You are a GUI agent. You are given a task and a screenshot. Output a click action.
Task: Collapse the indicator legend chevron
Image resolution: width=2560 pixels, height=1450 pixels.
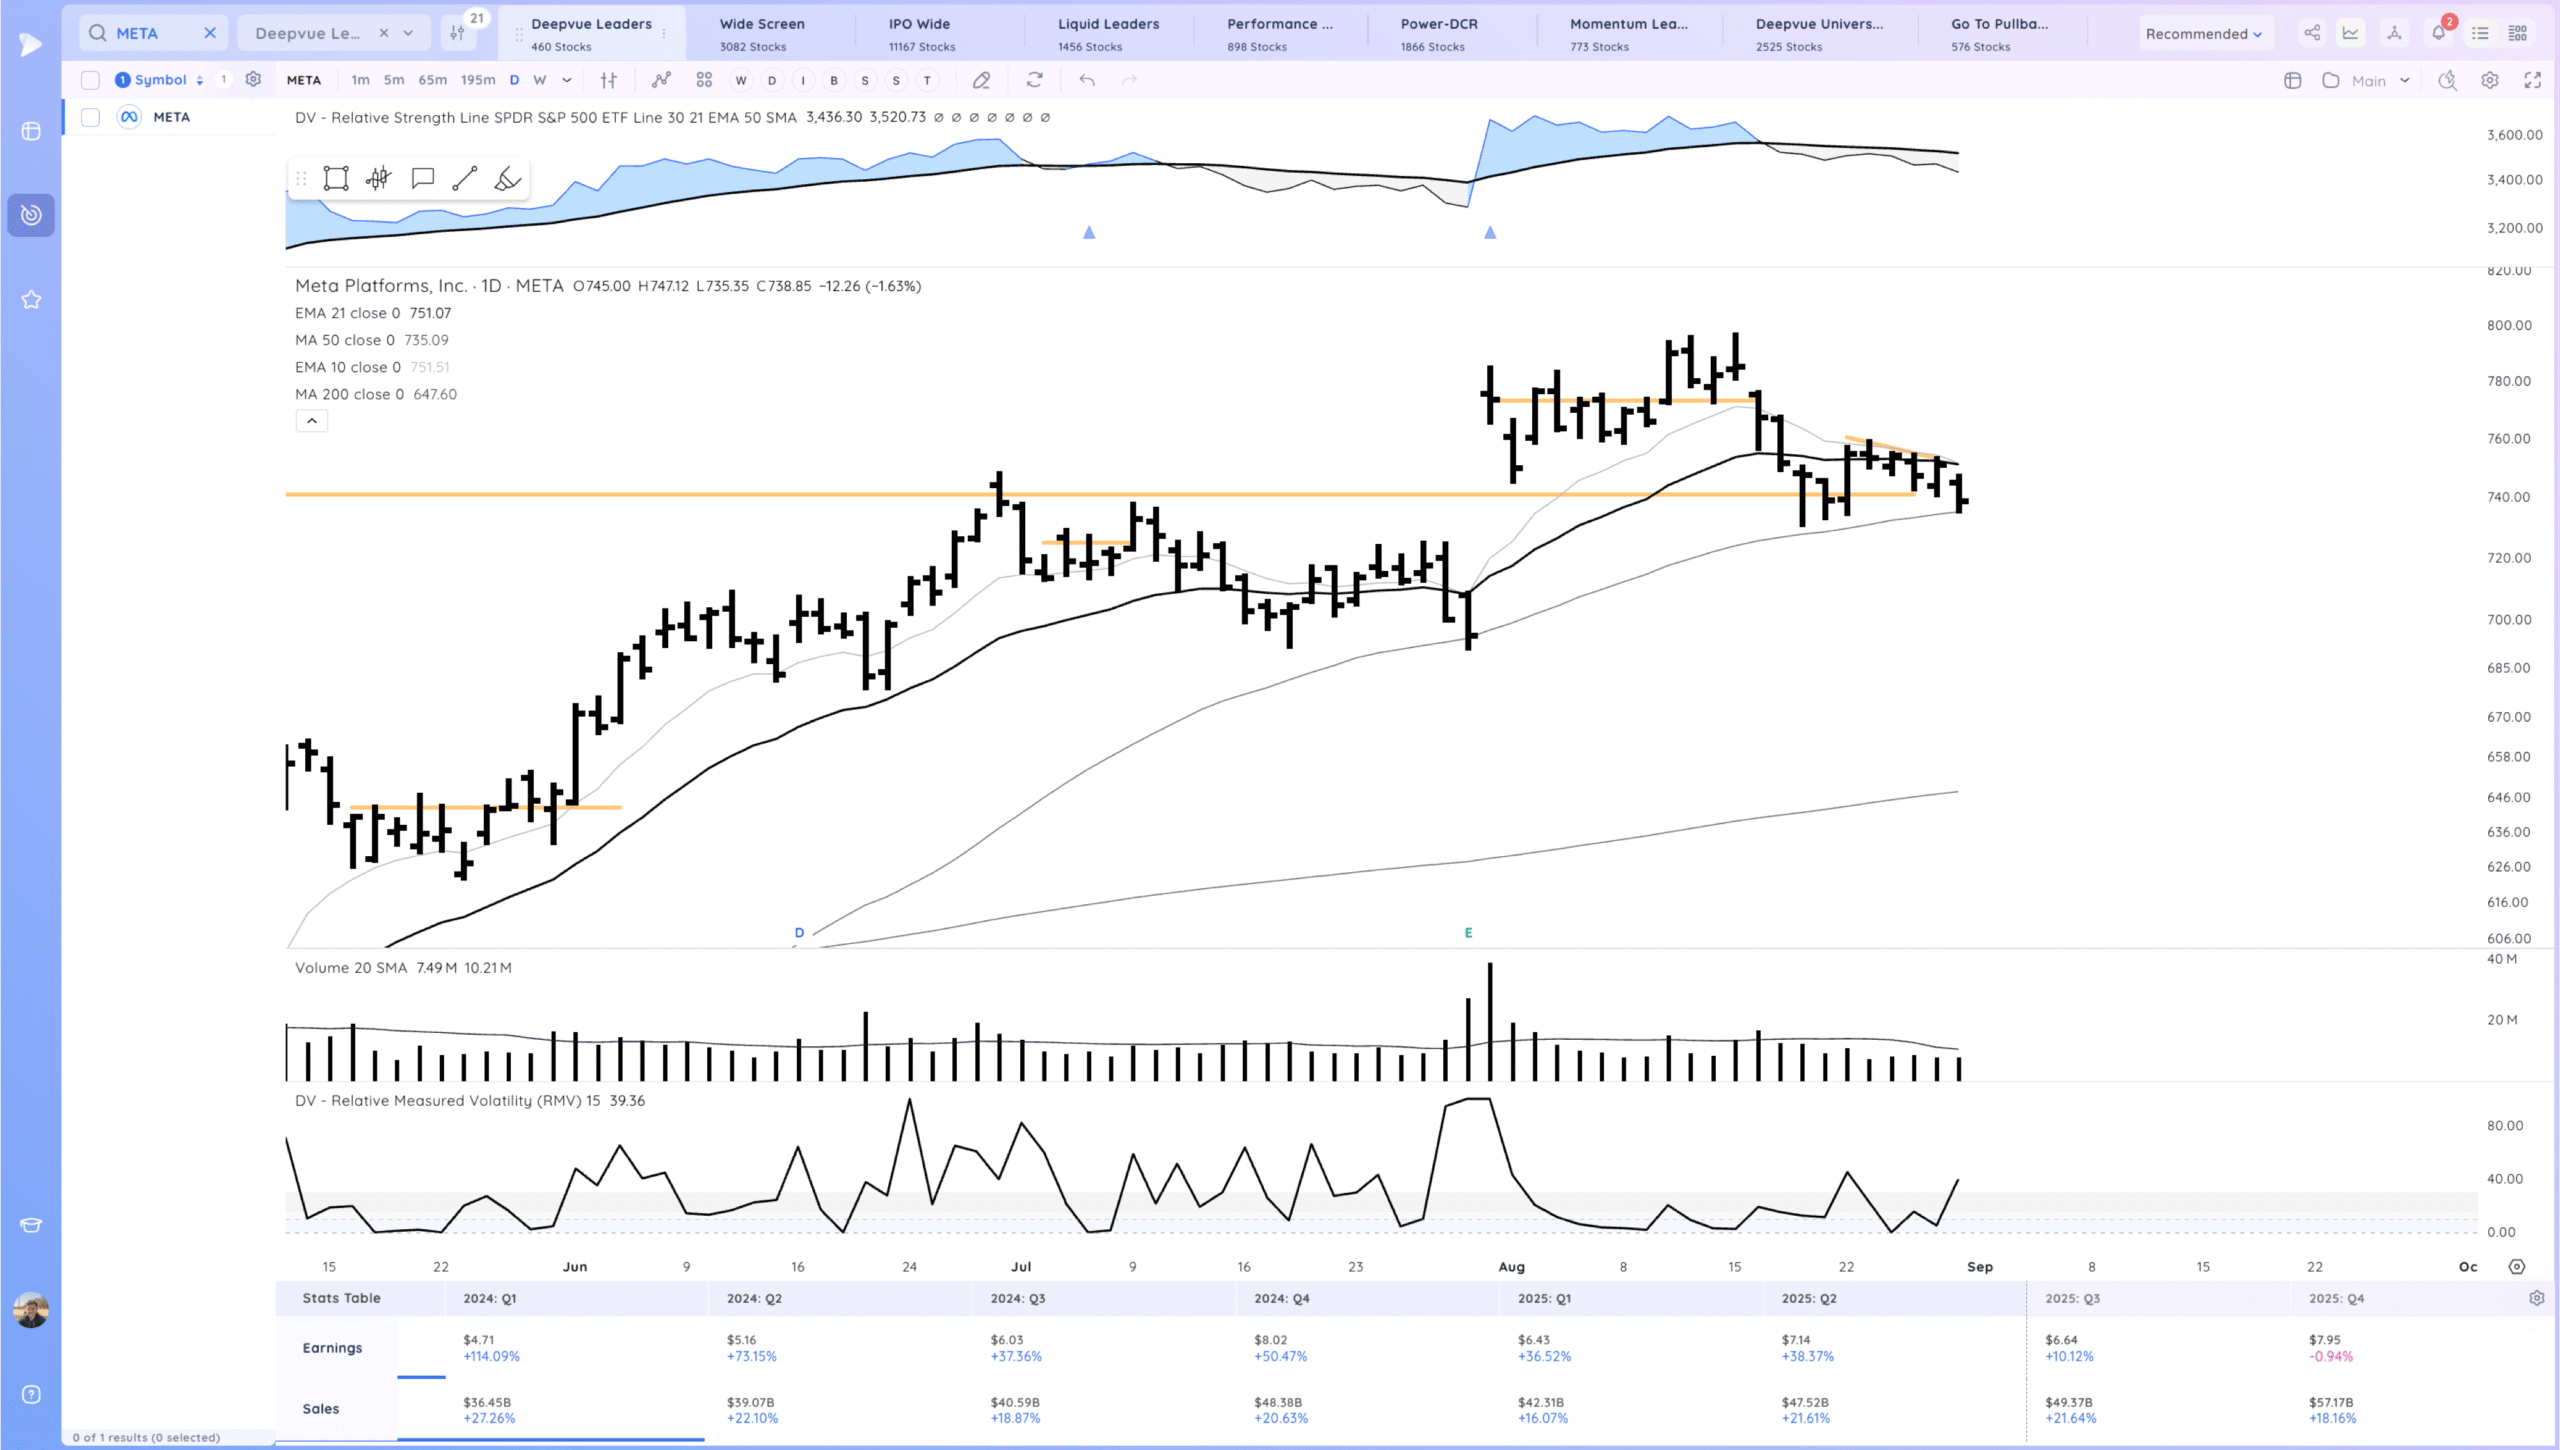312,421
